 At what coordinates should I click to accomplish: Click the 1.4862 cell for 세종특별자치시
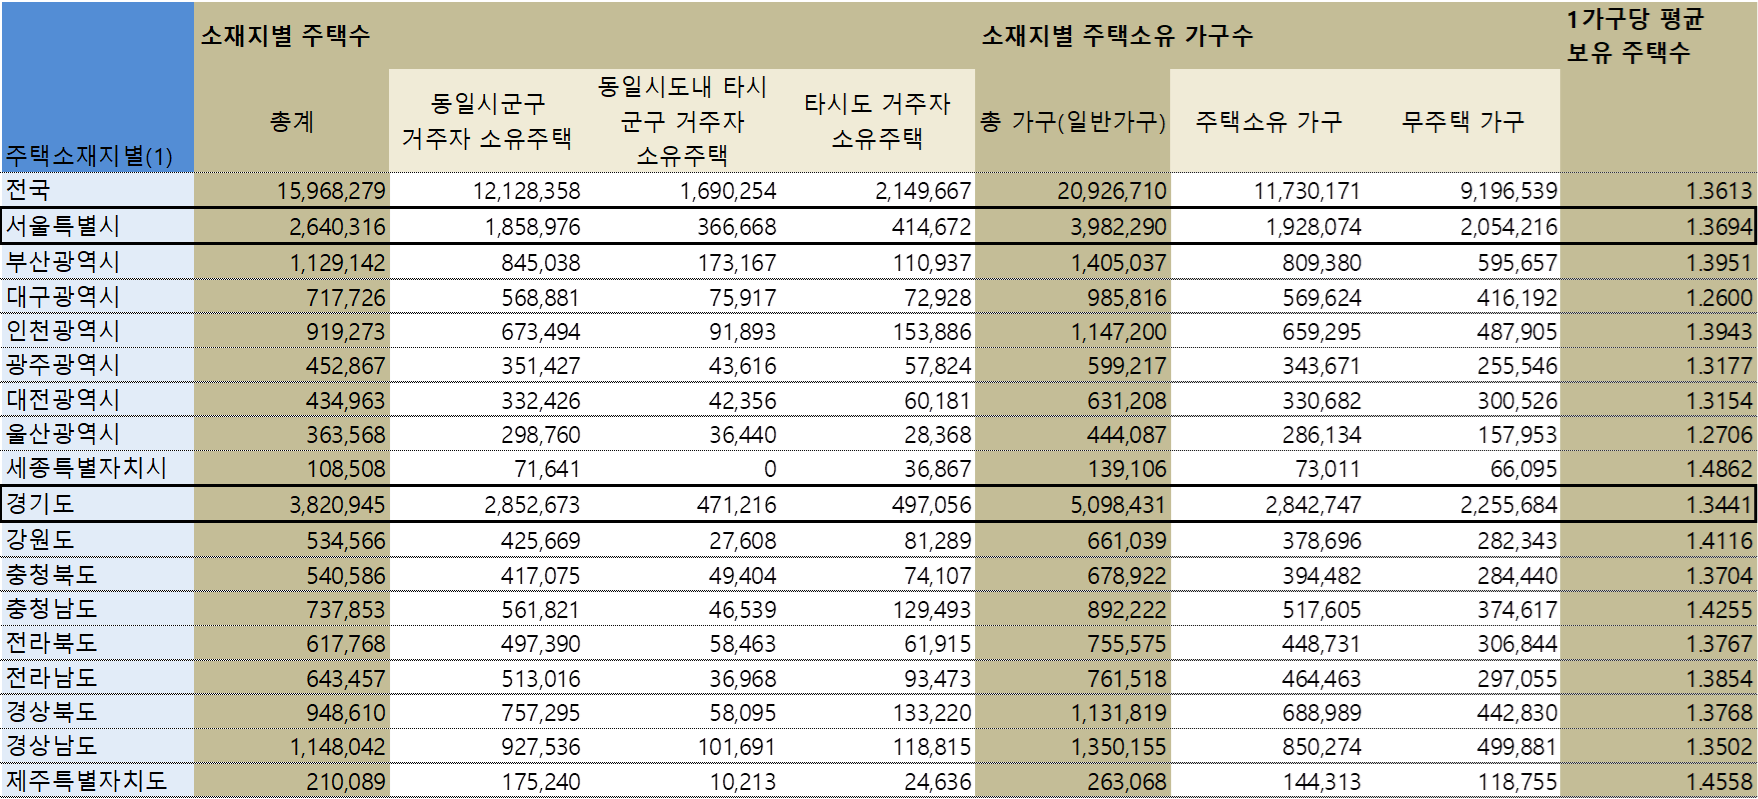point(1658,468)
